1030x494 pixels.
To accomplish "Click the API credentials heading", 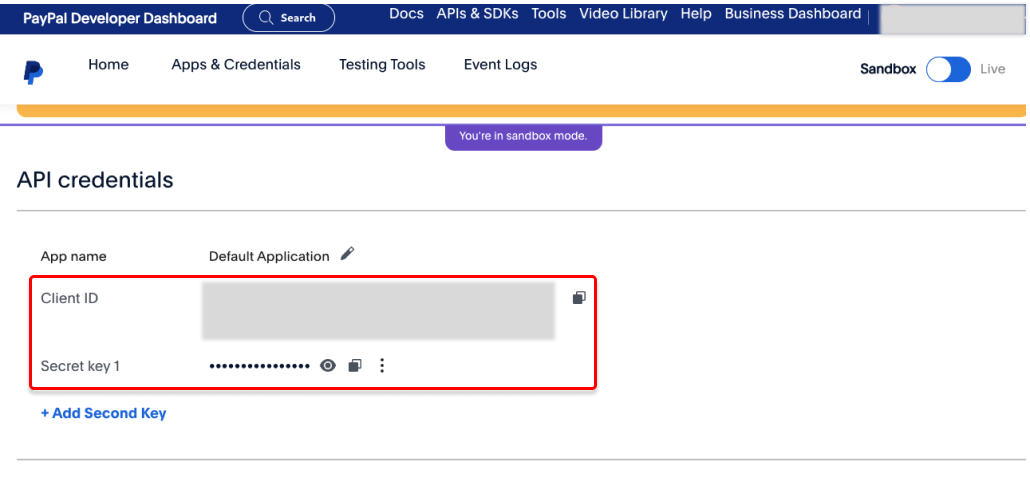I will tap(95, 179).
